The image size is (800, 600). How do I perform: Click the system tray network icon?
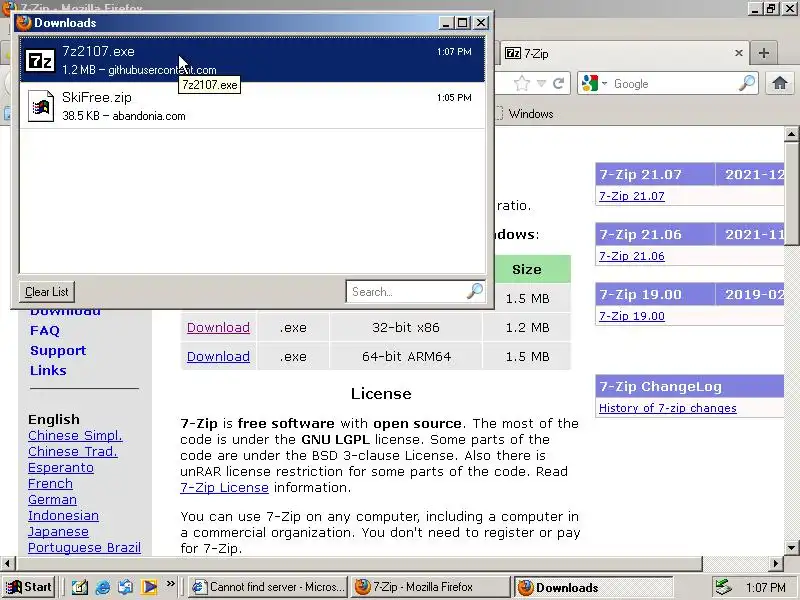[x=722, y=587]
